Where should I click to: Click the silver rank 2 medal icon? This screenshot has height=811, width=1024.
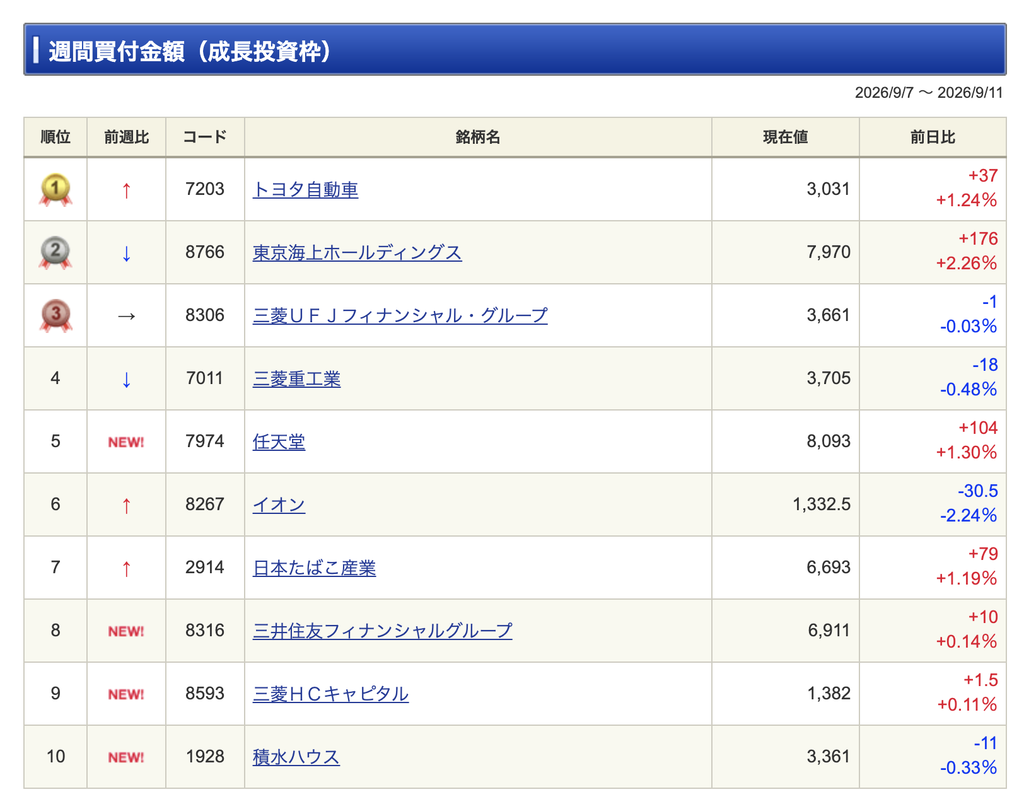tap(56, 253)
